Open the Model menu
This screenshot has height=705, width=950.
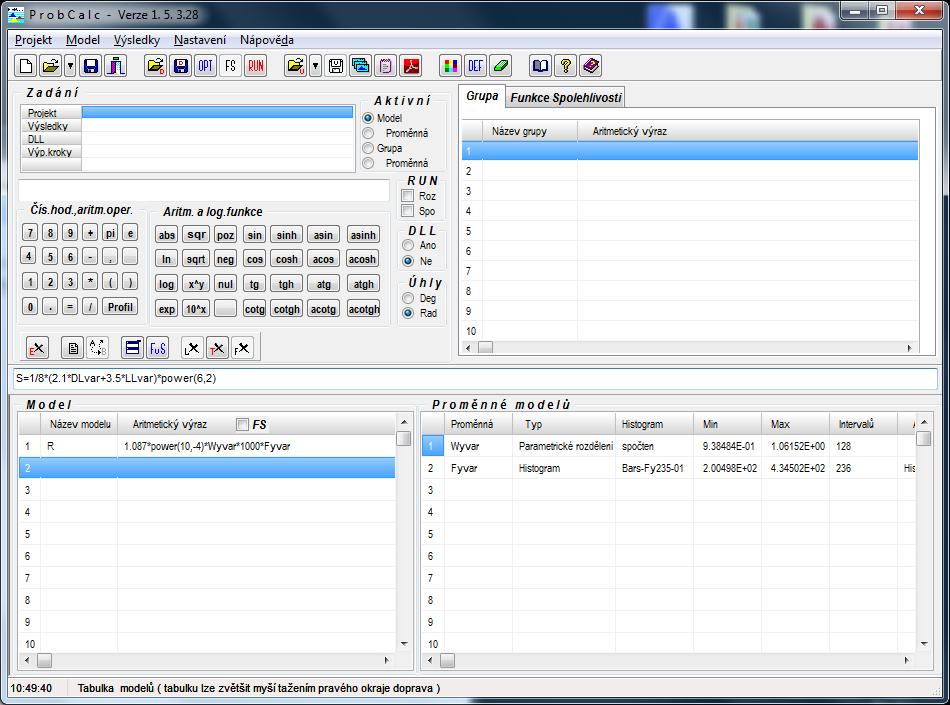[83, 40]
